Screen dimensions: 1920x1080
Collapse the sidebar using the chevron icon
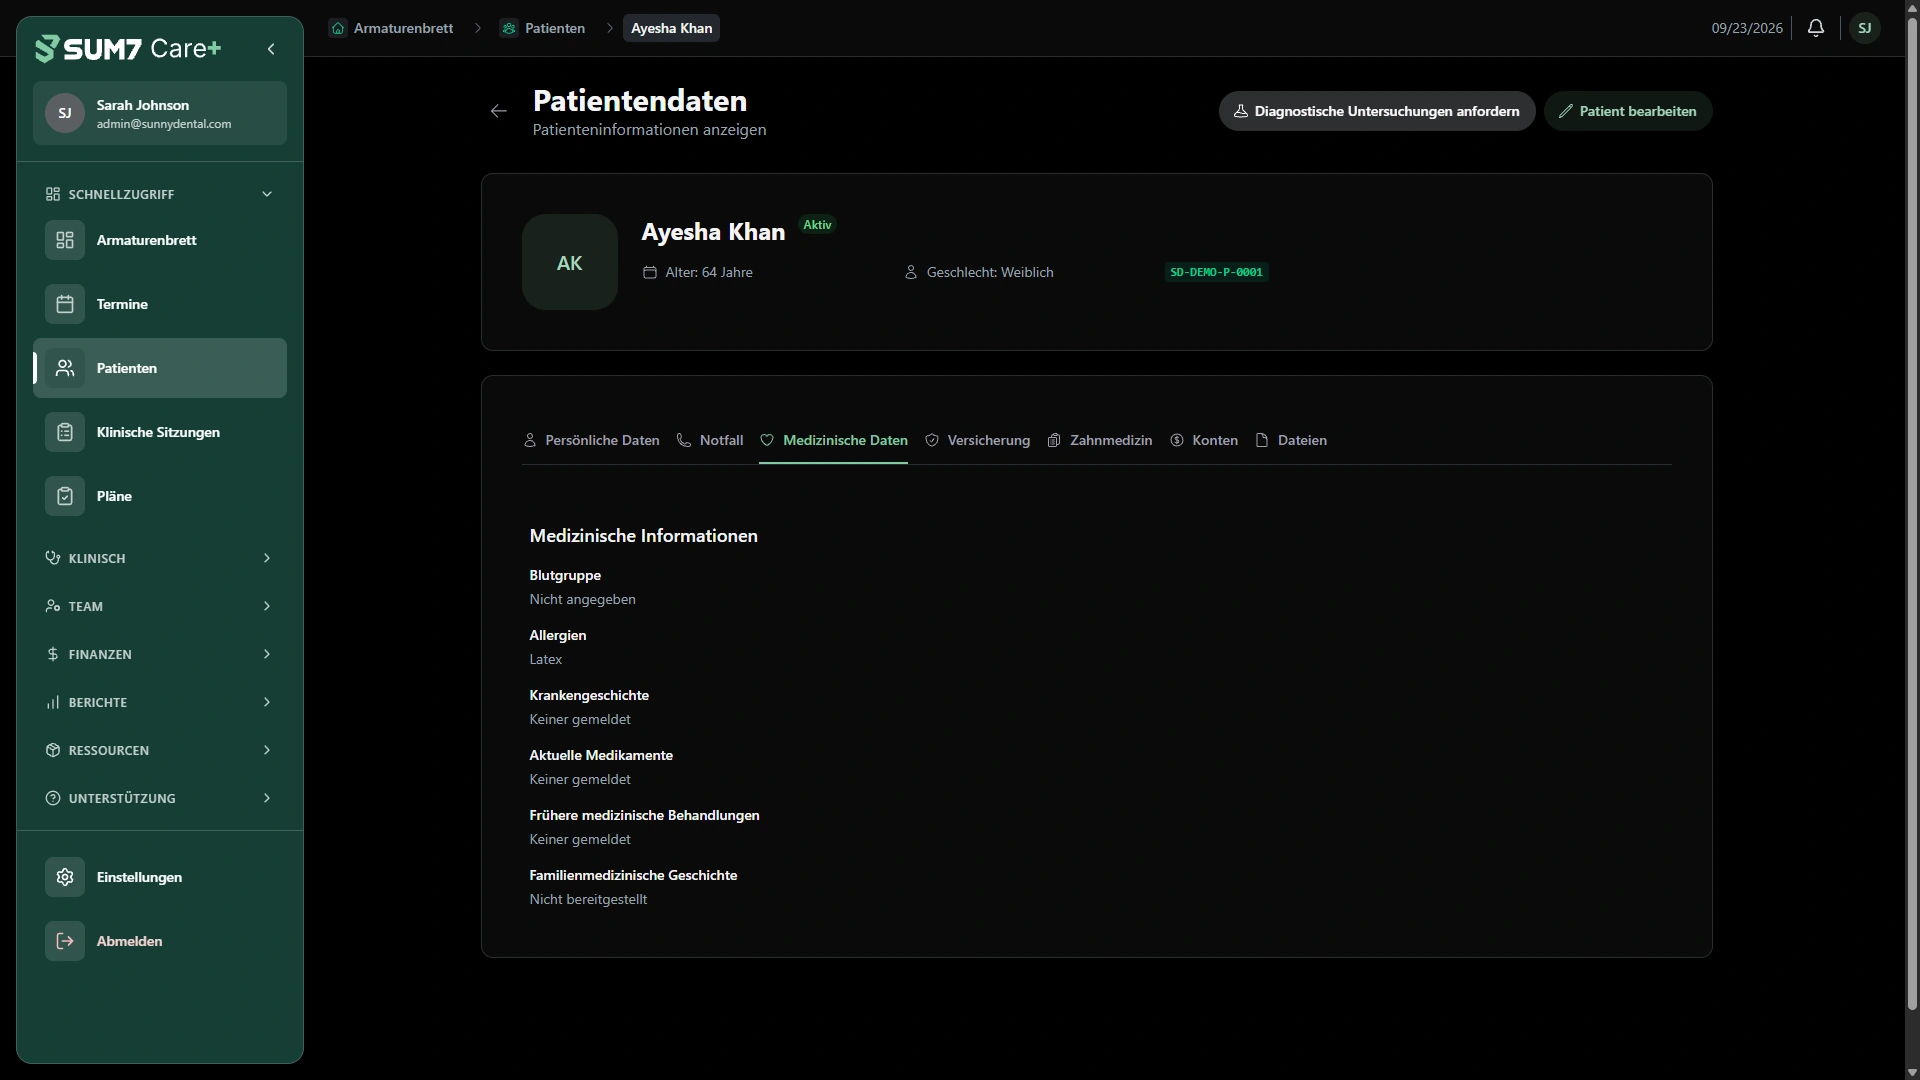(x=271, y=49)
